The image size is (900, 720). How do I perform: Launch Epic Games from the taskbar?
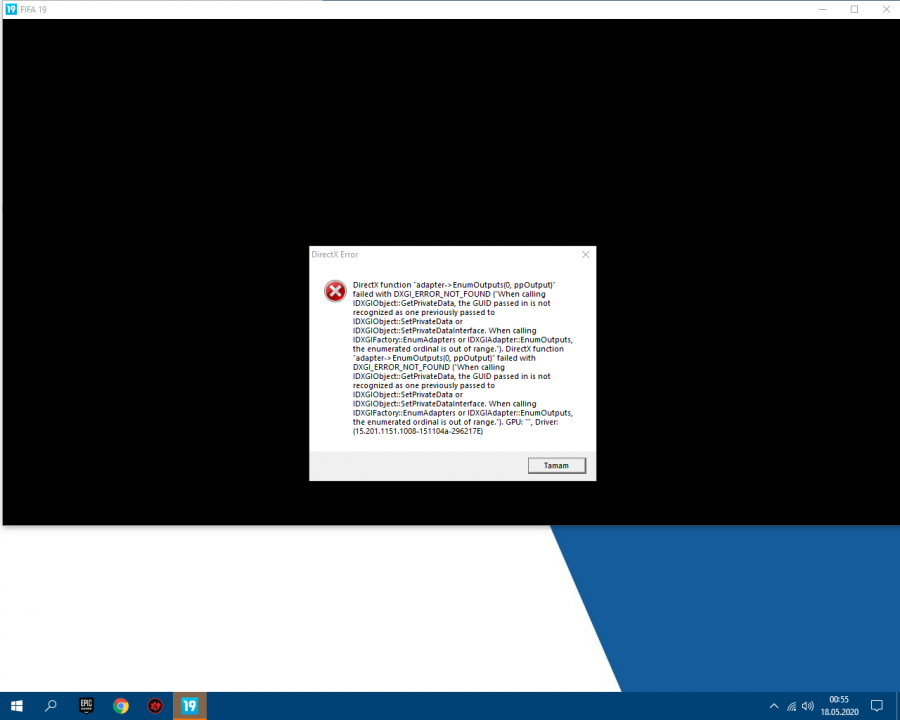[x=86, y=706]
